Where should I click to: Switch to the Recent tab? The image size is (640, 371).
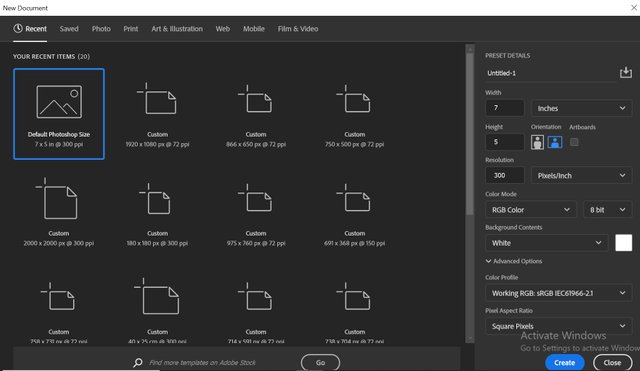click(30, 29)
